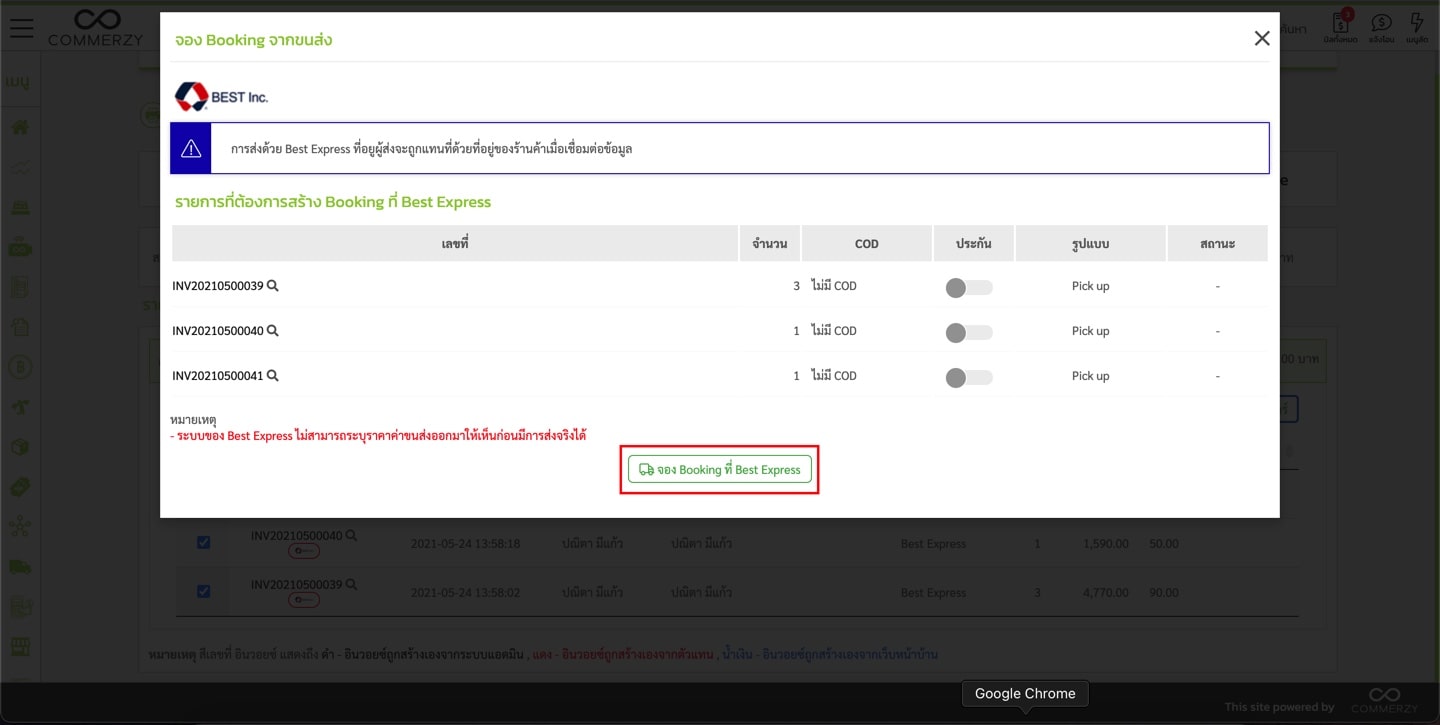Click invoice number INV20210500040 in dialog
This screenshot has height=725, width=1440.
pos(218,331)
